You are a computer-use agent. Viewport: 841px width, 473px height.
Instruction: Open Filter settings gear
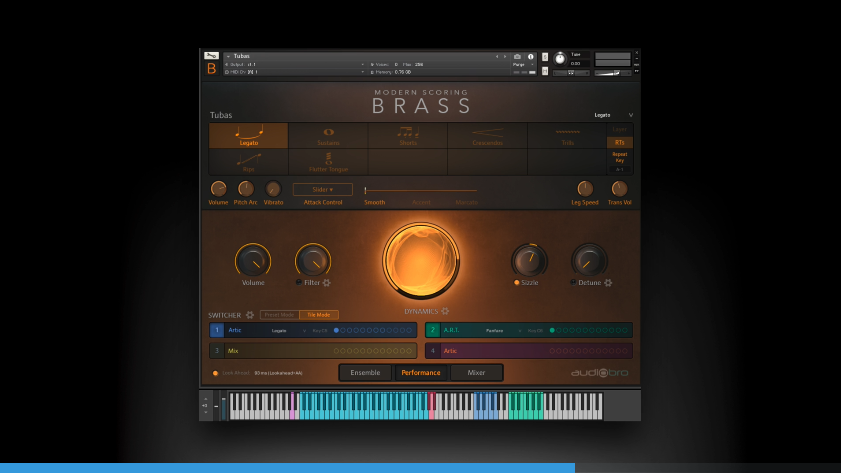click(x=327, y=283)
